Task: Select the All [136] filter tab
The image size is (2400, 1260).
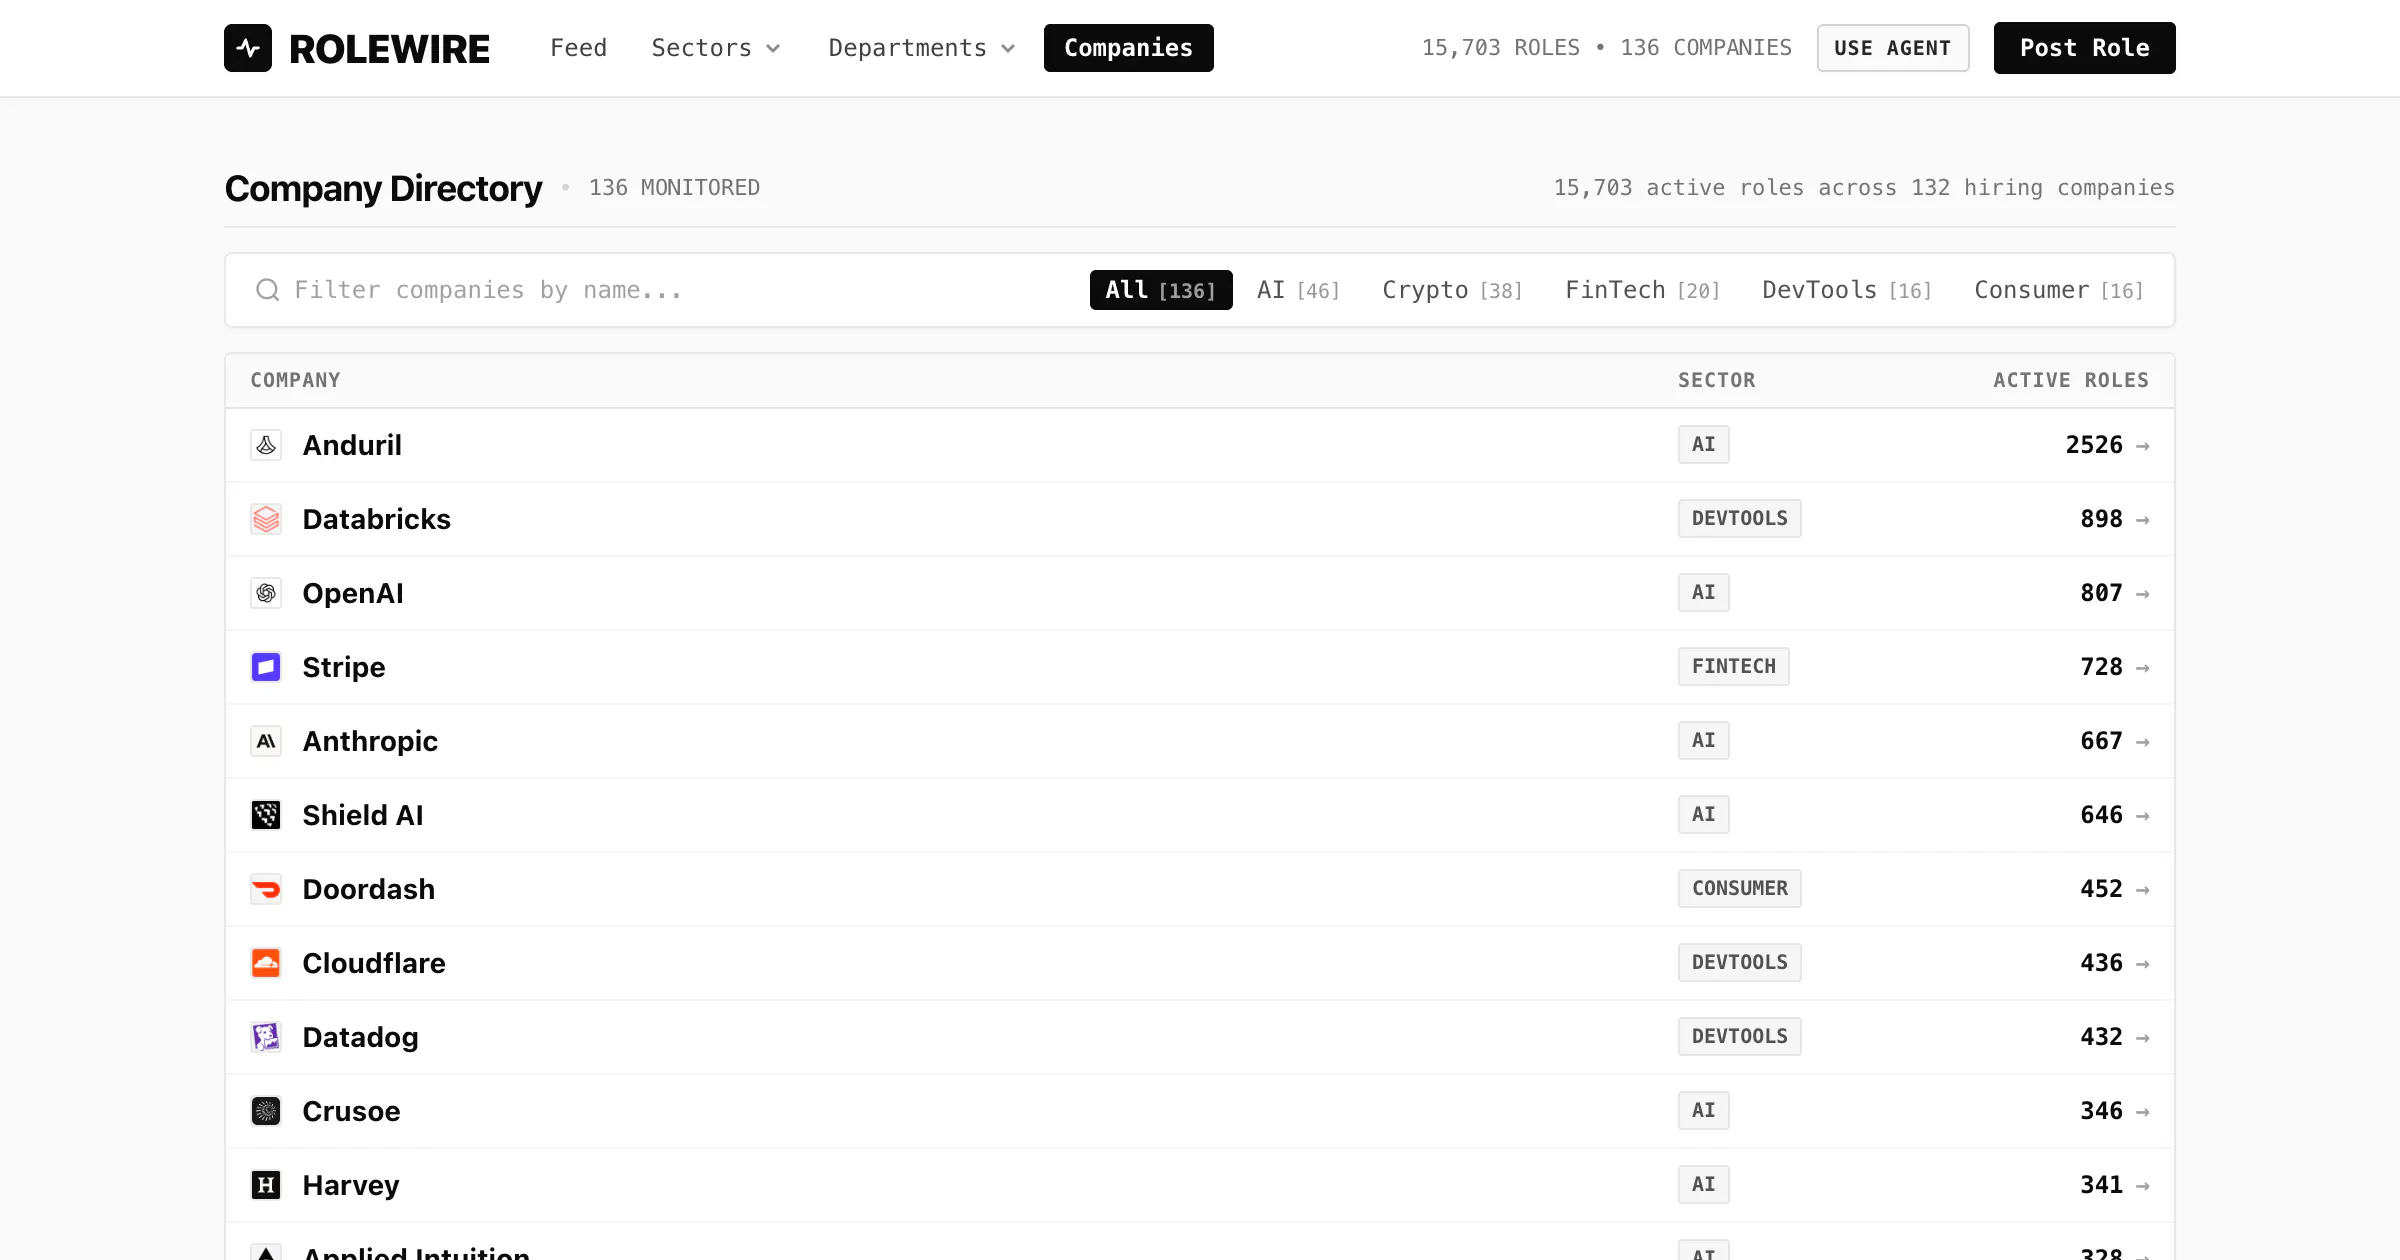Action: coord(1161,290)
